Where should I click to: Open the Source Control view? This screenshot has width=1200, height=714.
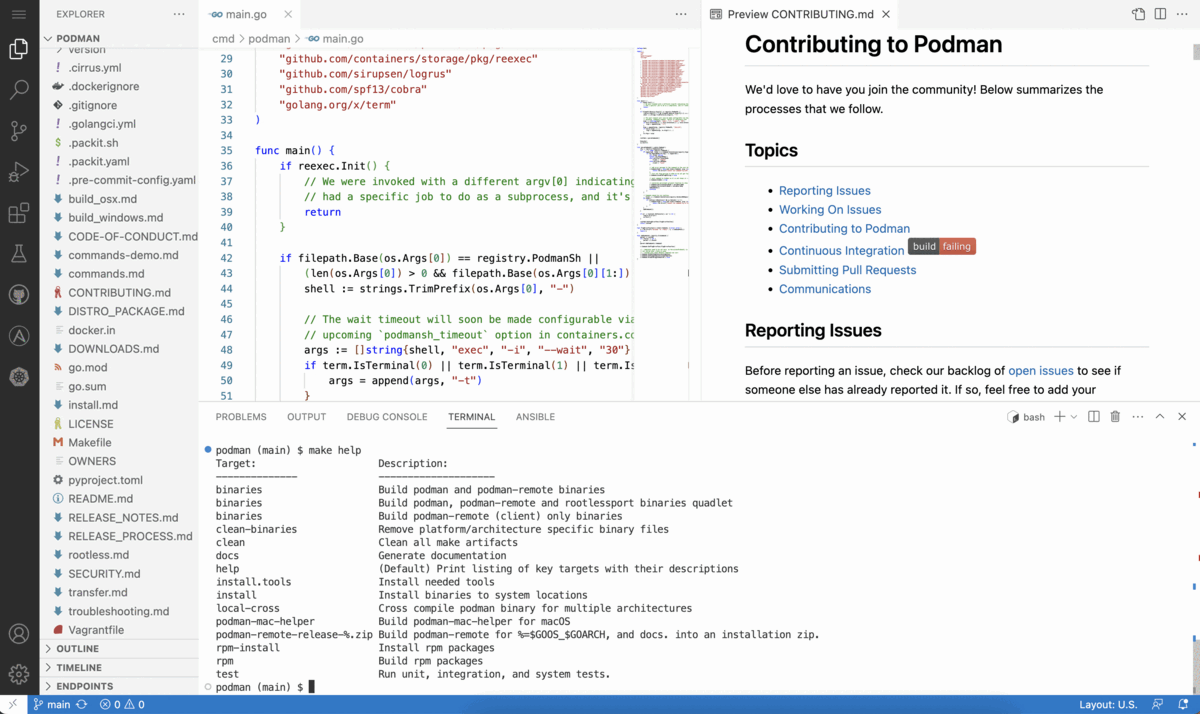pos(19,131)
